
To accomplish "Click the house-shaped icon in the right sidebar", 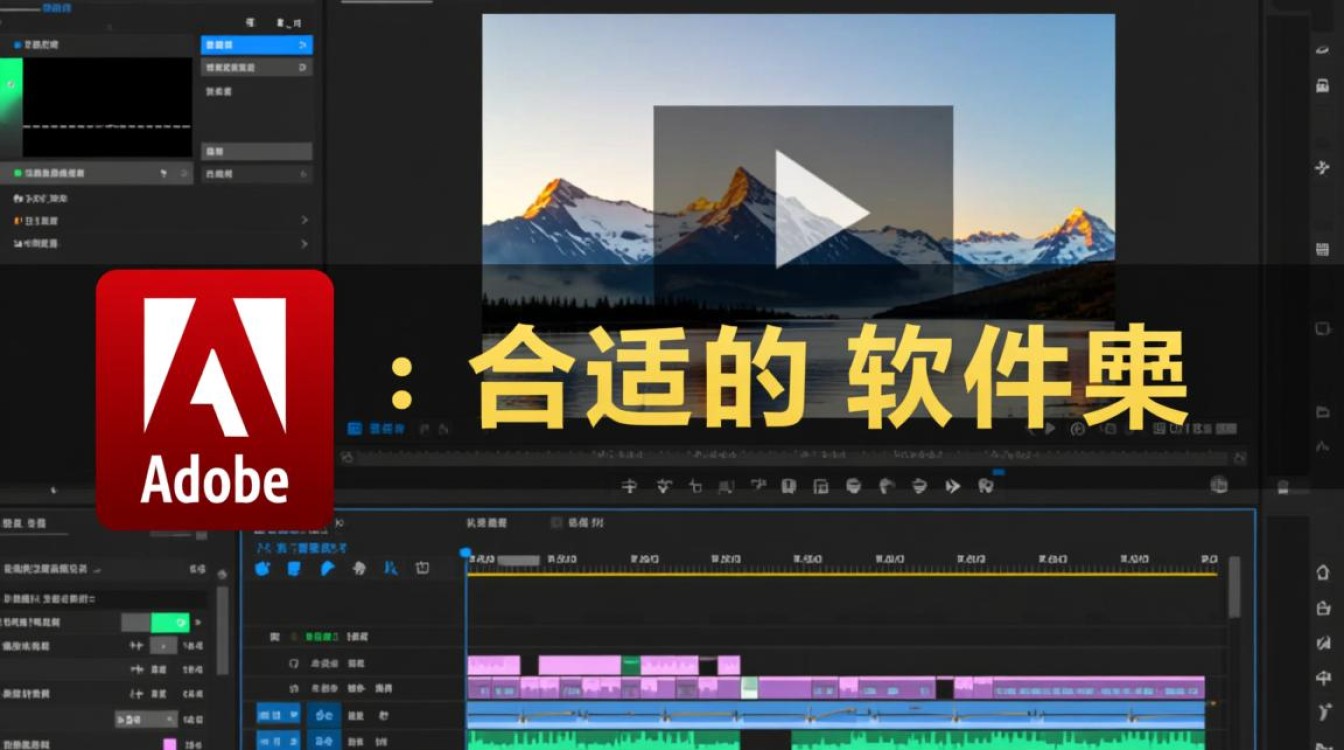I will point(1324,573).
